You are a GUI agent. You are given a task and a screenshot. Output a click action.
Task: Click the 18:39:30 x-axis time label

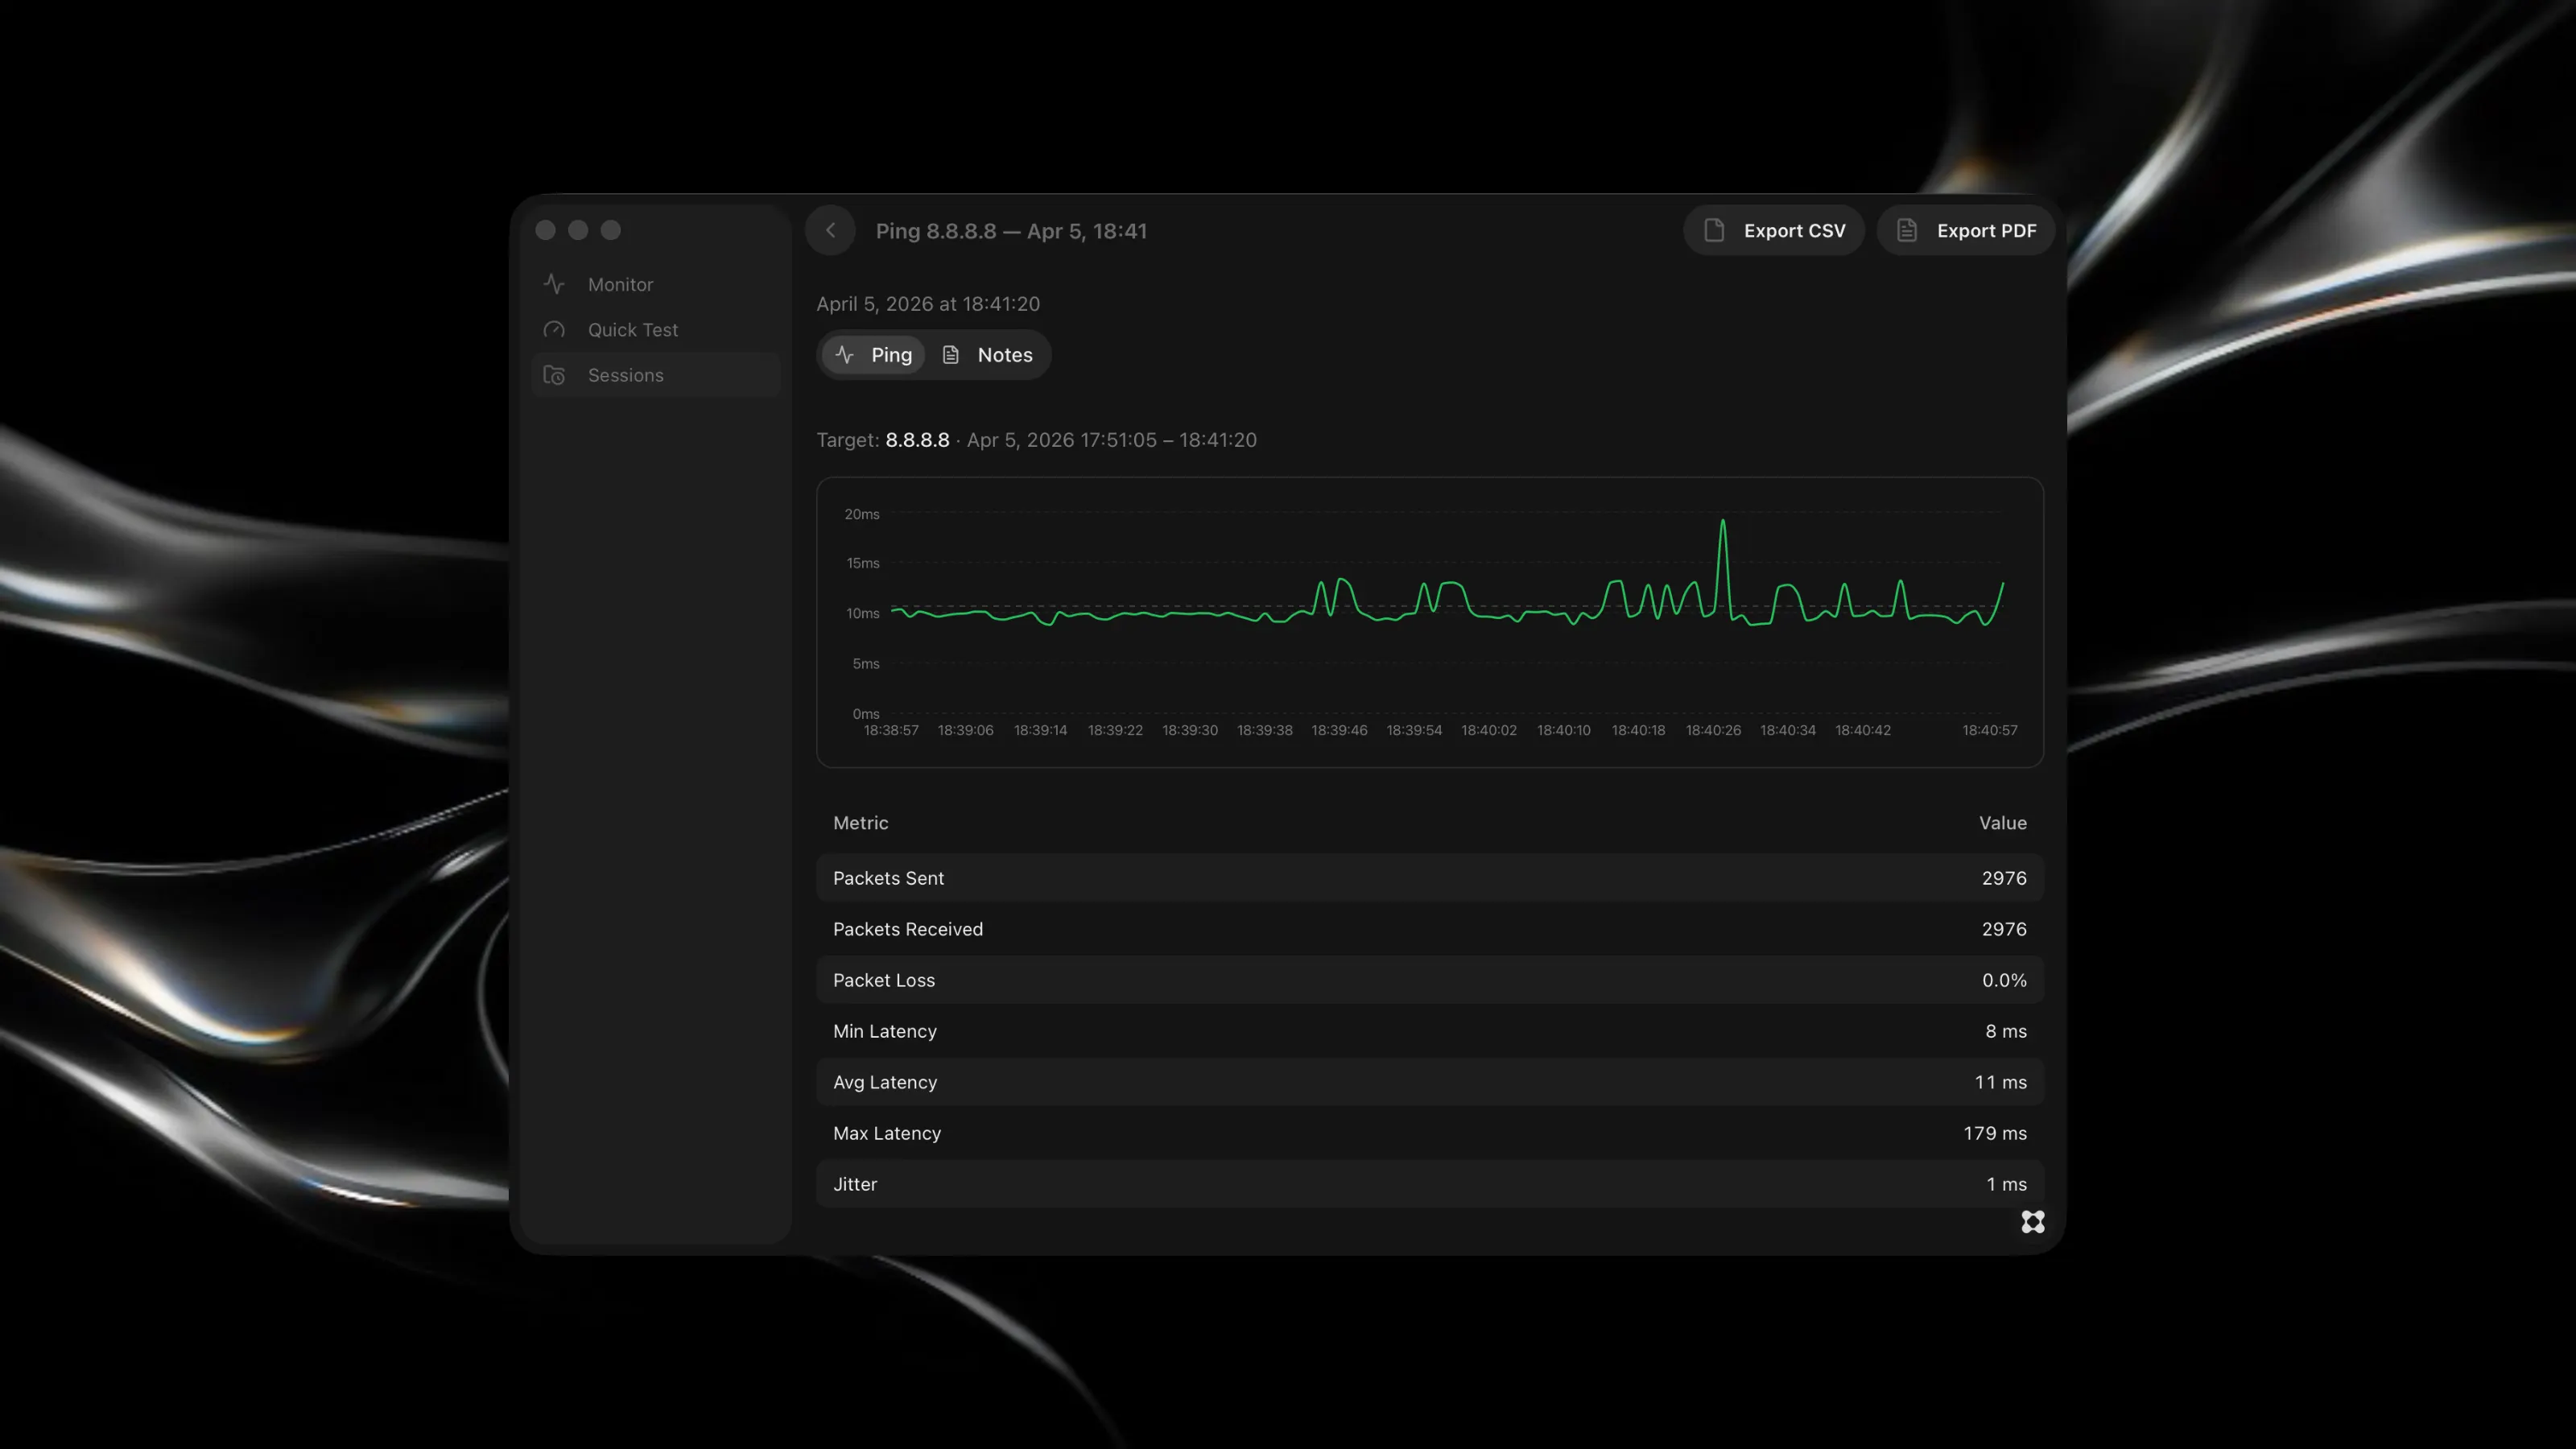coord(1190,730)
